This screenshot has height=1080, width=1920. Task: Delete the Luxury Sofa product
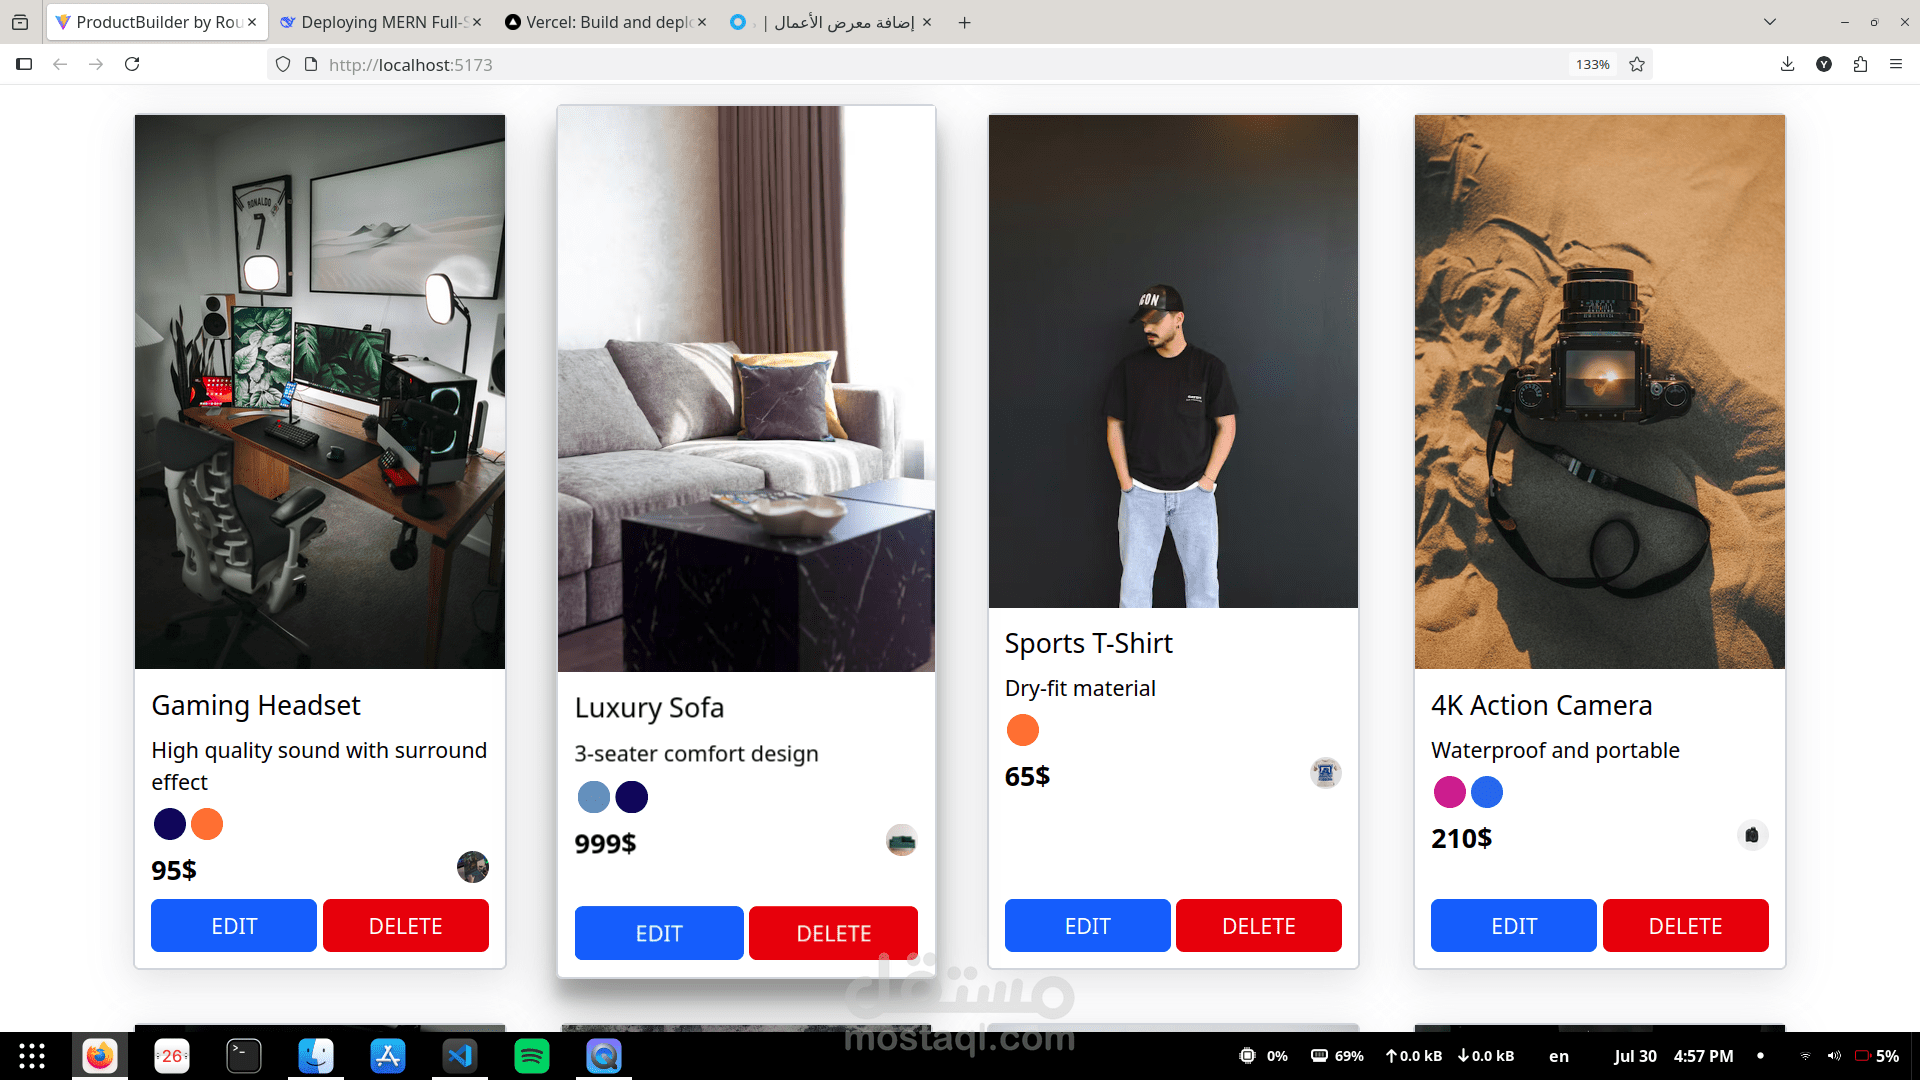pyautogui.click(x=833, y=933)
